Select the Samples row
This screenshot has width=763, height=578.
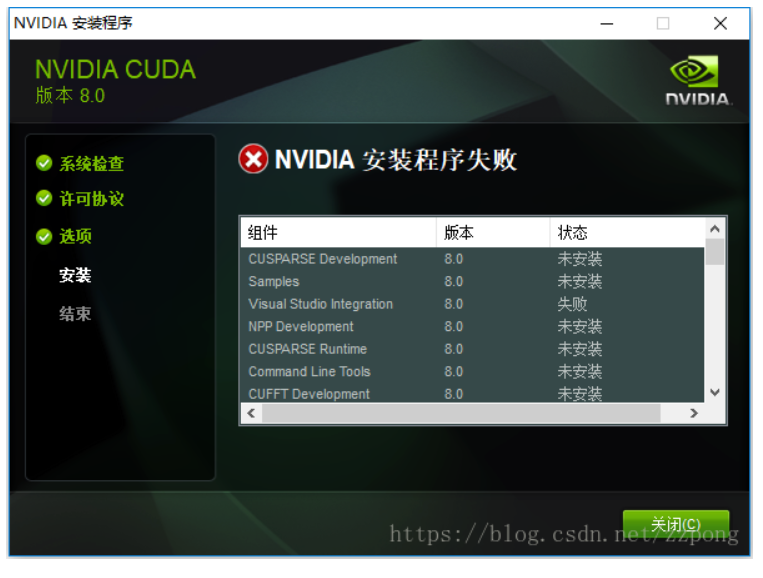pyautogui.click(x=472, y=281)
